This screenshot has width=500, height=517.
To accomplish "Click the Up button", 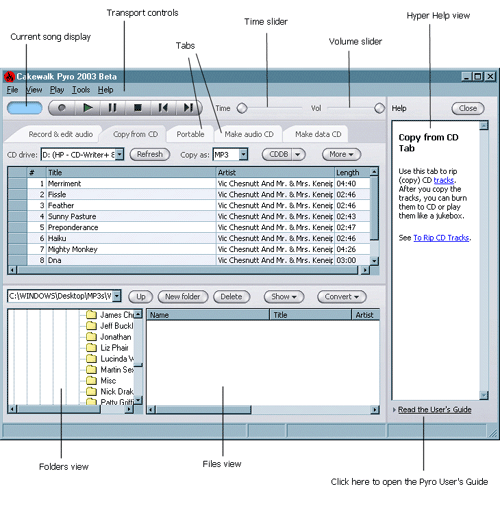I will (141, 297).
